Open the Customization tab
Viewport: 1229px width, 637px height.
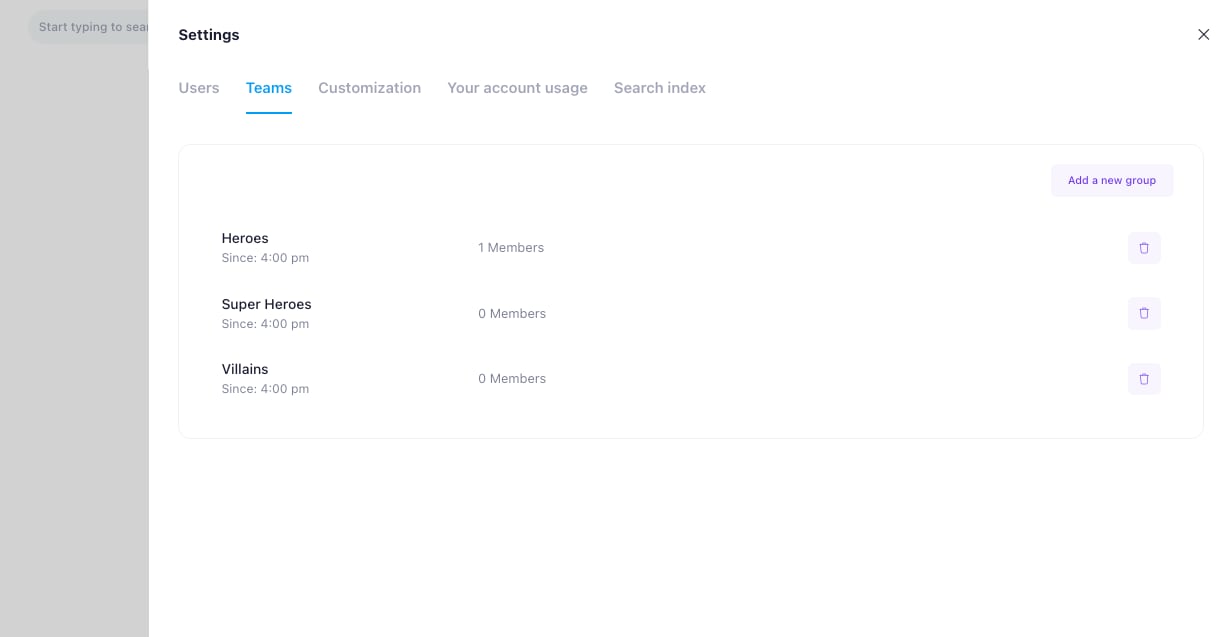(370, 88)
